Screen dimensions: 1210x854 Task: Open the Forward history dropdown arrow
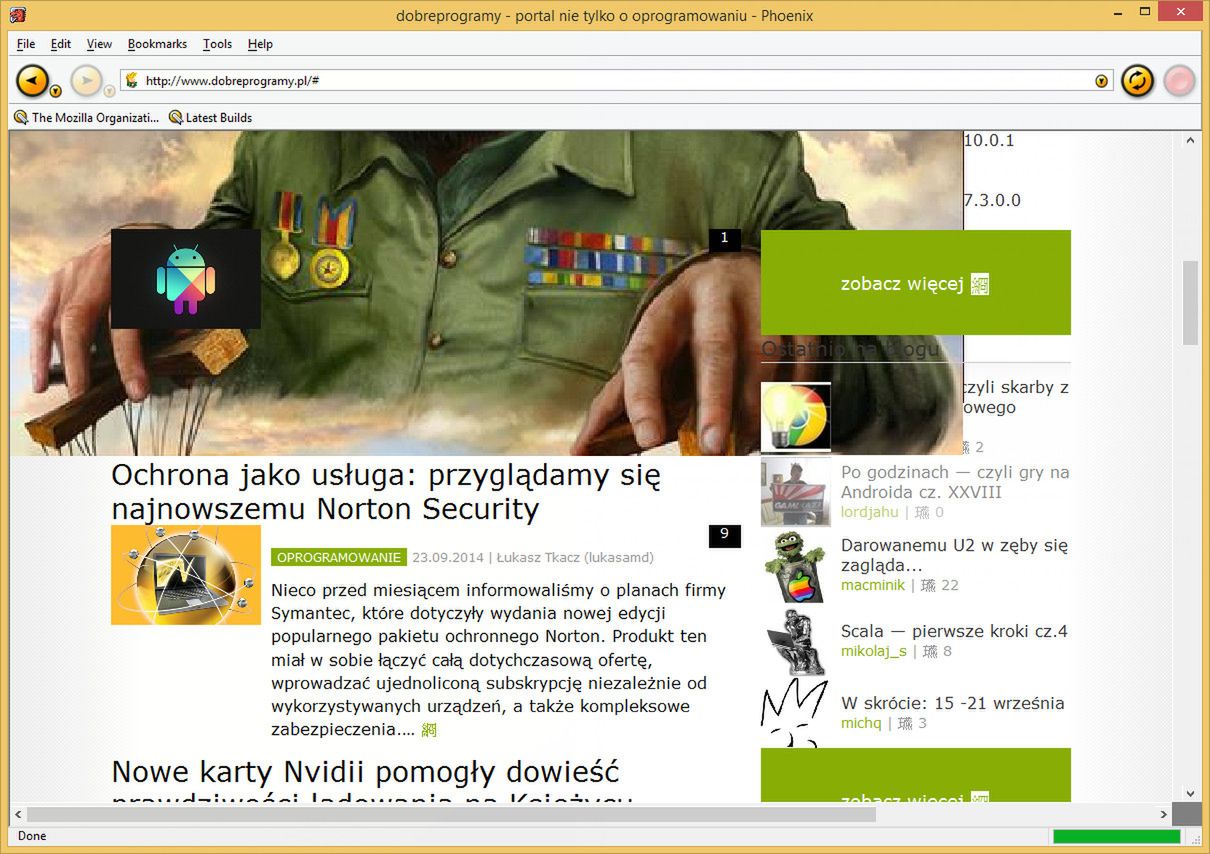tap(109, 91)
